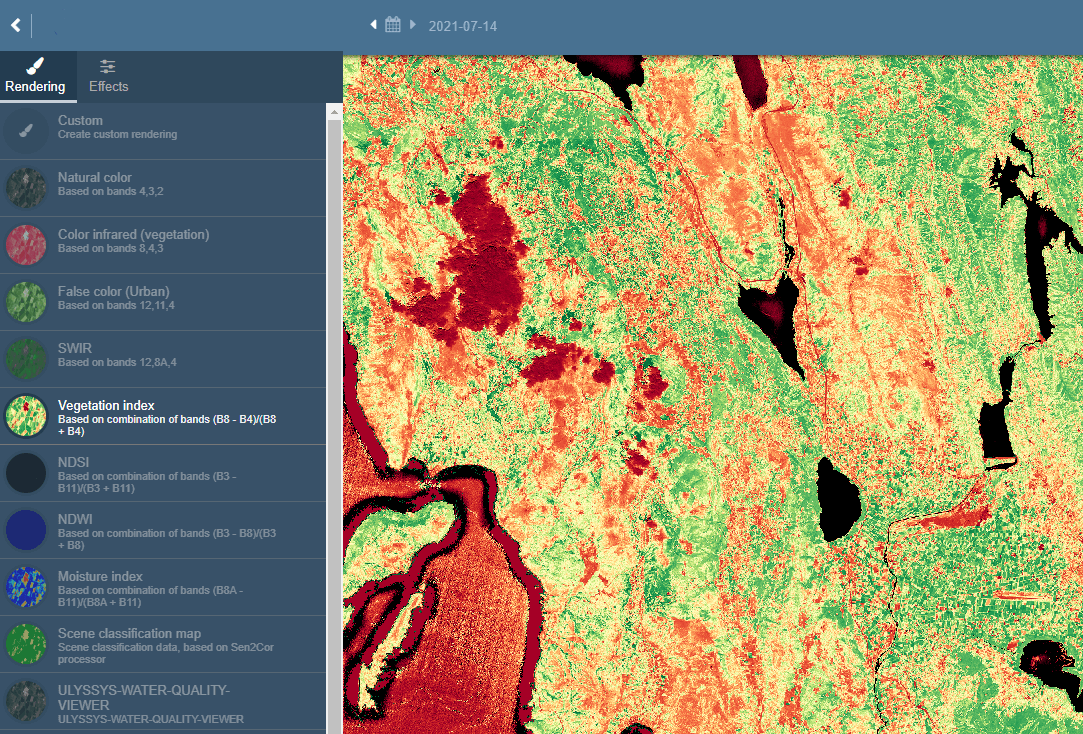Select the Natural color thumbnail

point(26,188)
